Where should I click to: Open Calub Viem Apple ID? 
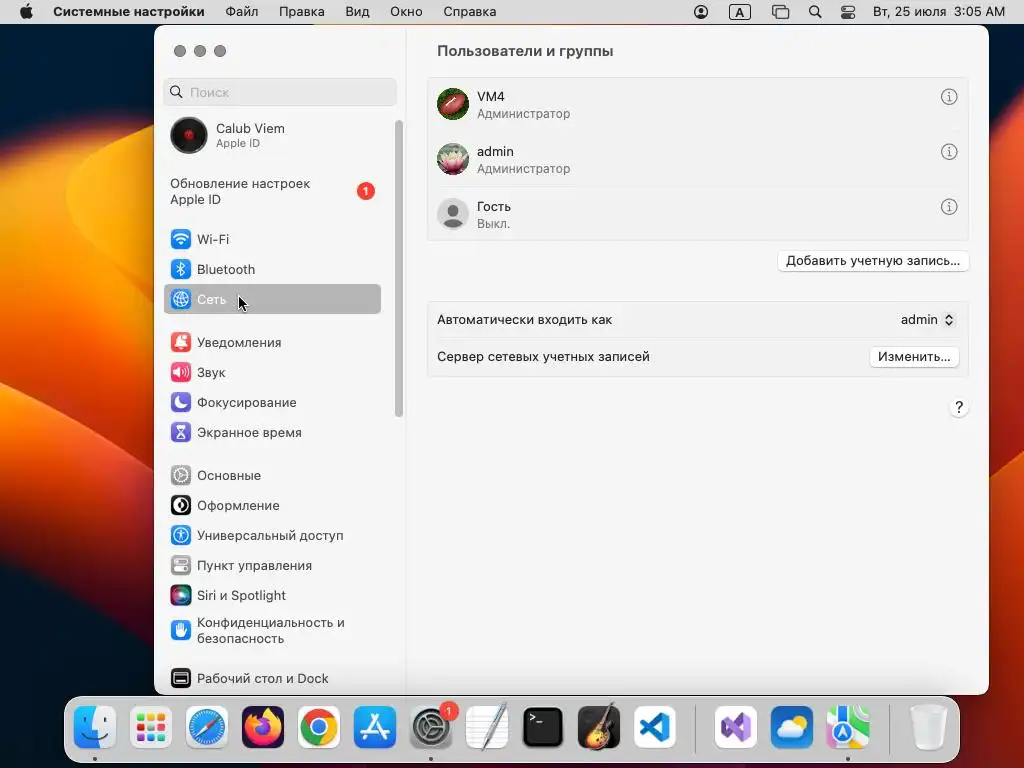tap(272, 135)
